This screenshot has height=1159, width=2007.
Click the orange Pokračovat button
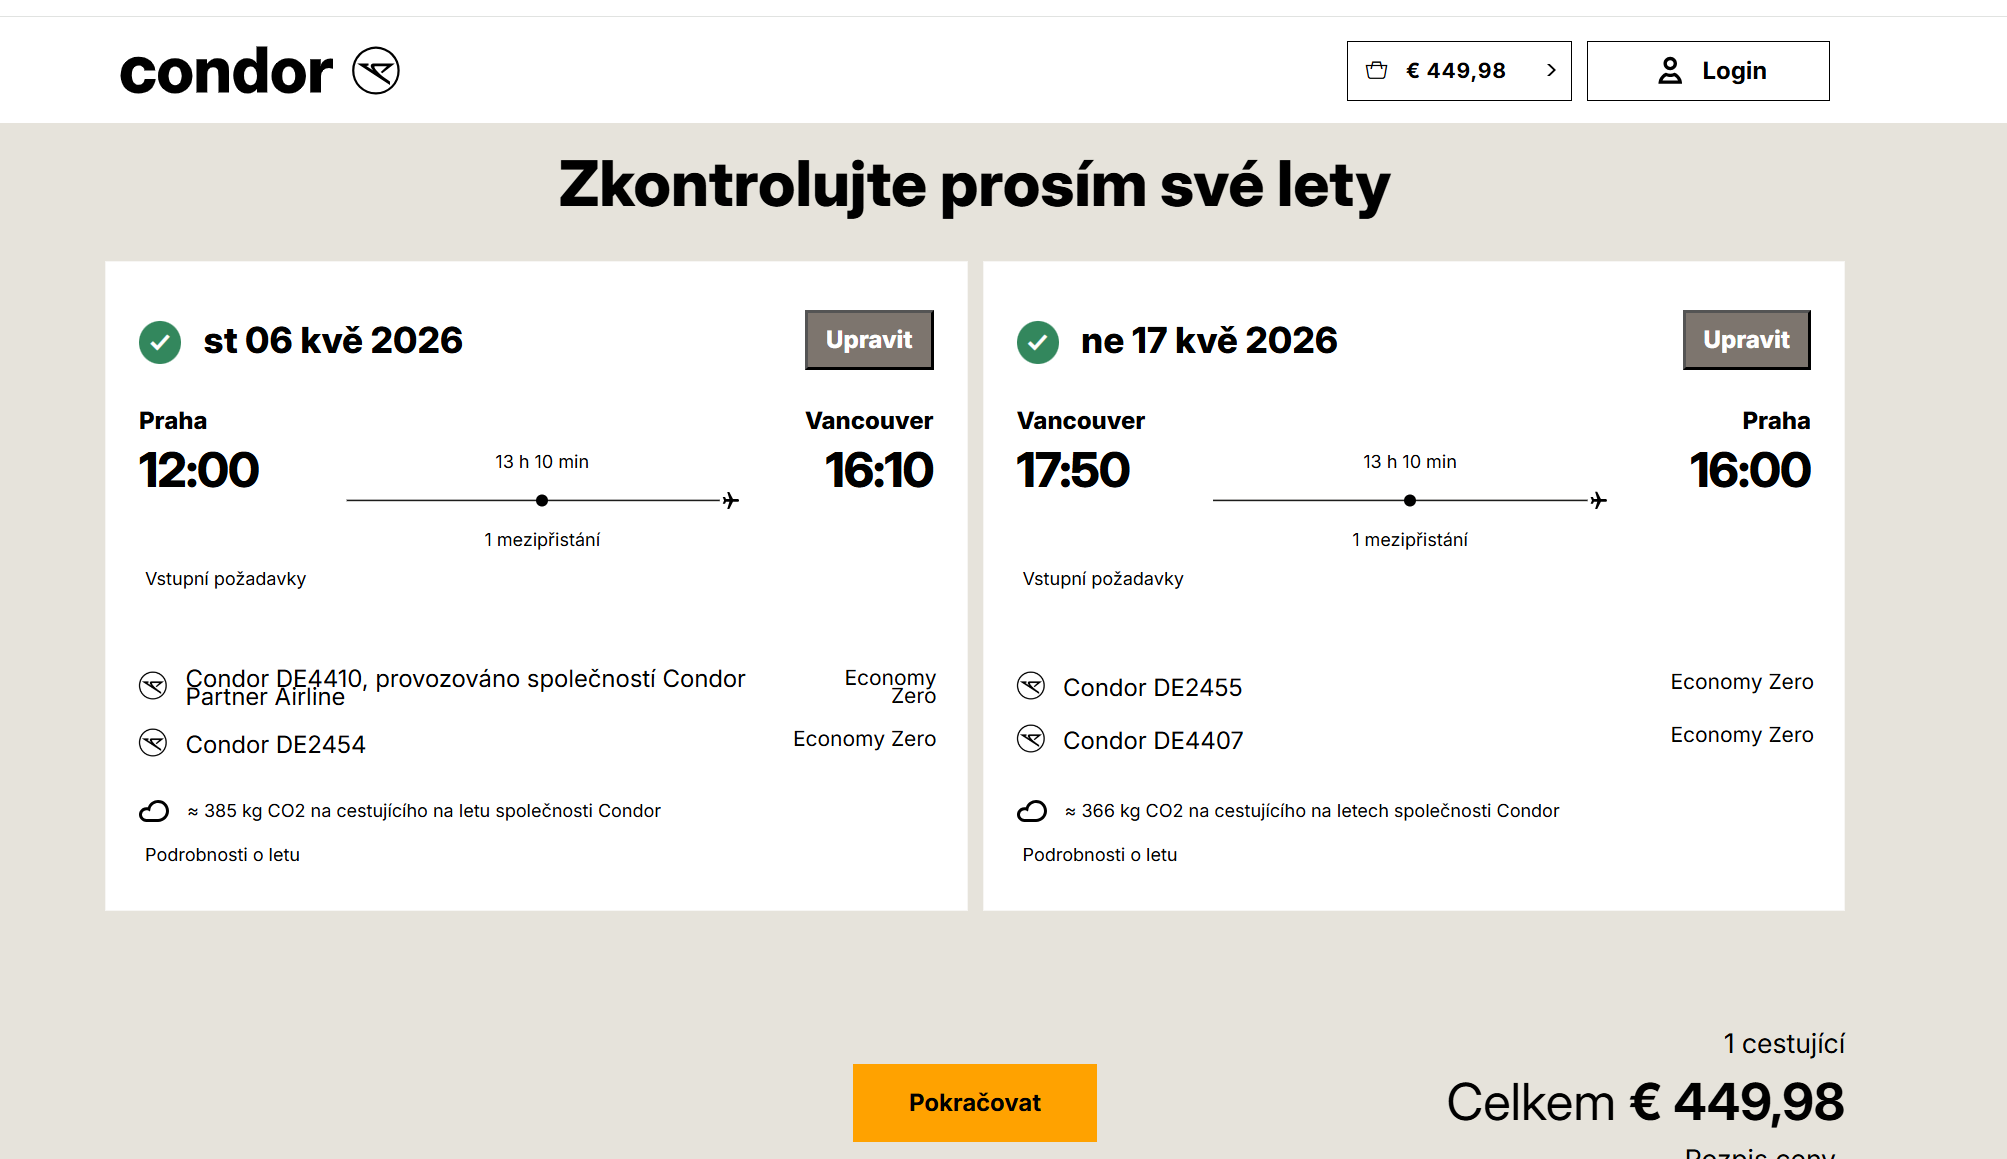click(974, 1102)
